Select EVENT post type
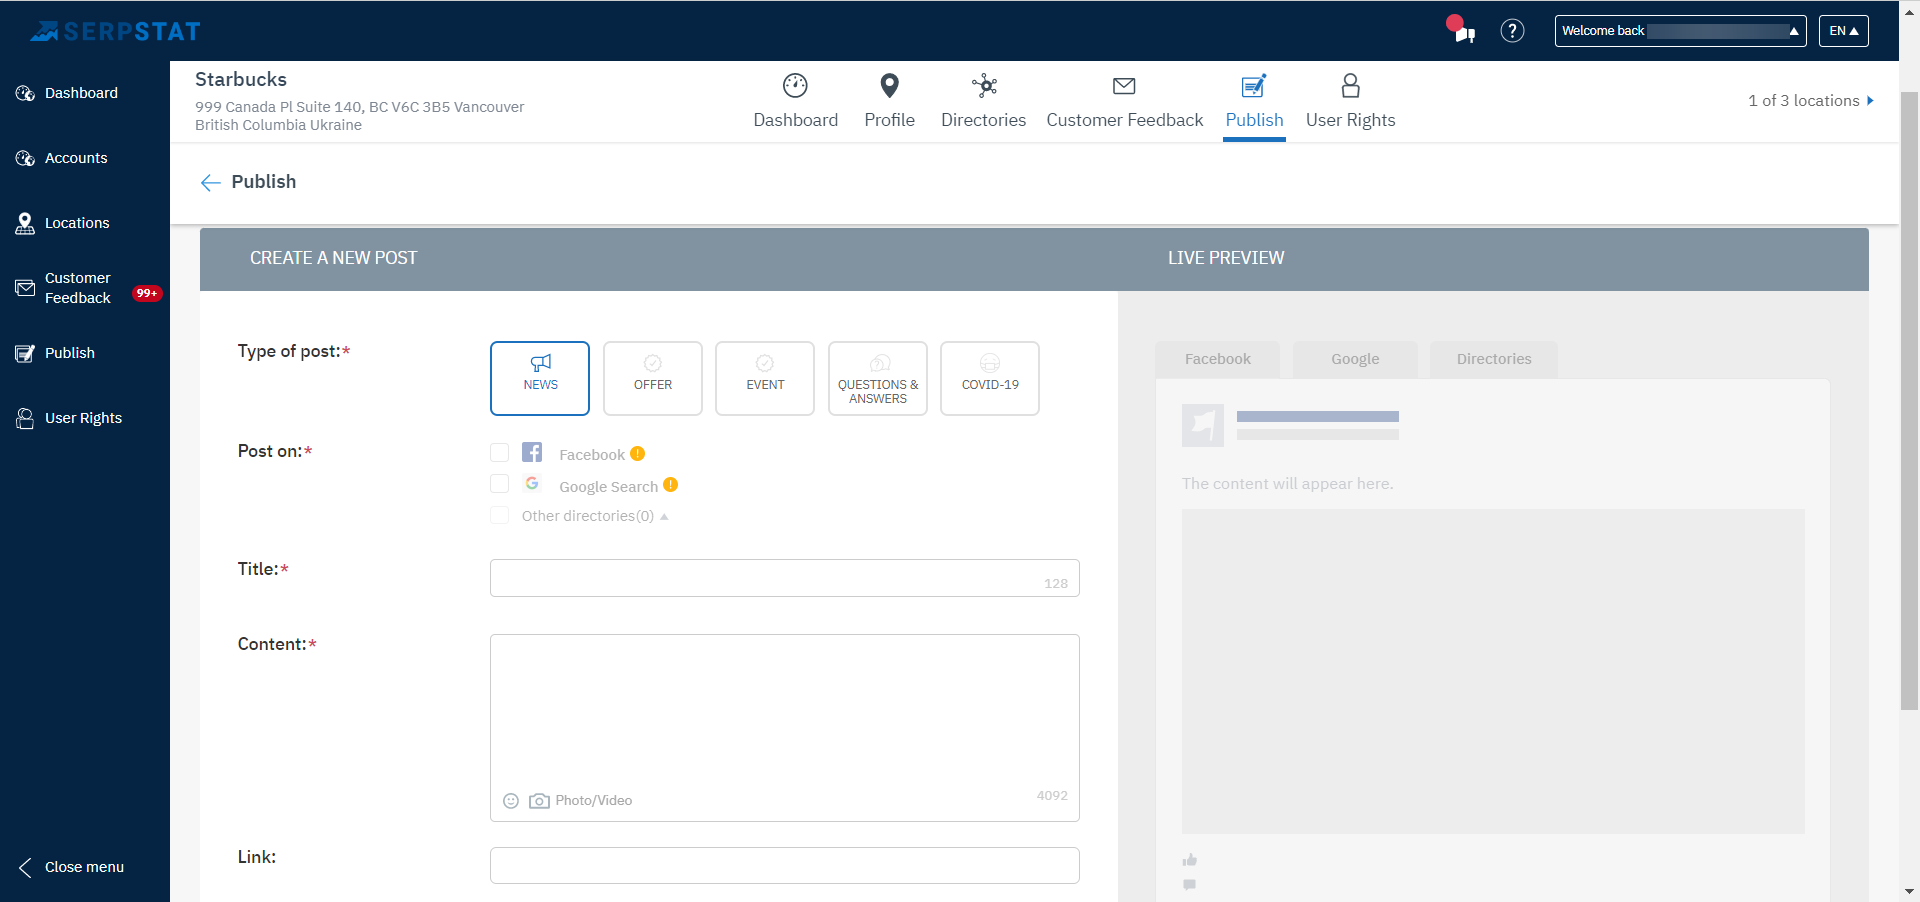The image size is (1920, 902). point(765,378)
